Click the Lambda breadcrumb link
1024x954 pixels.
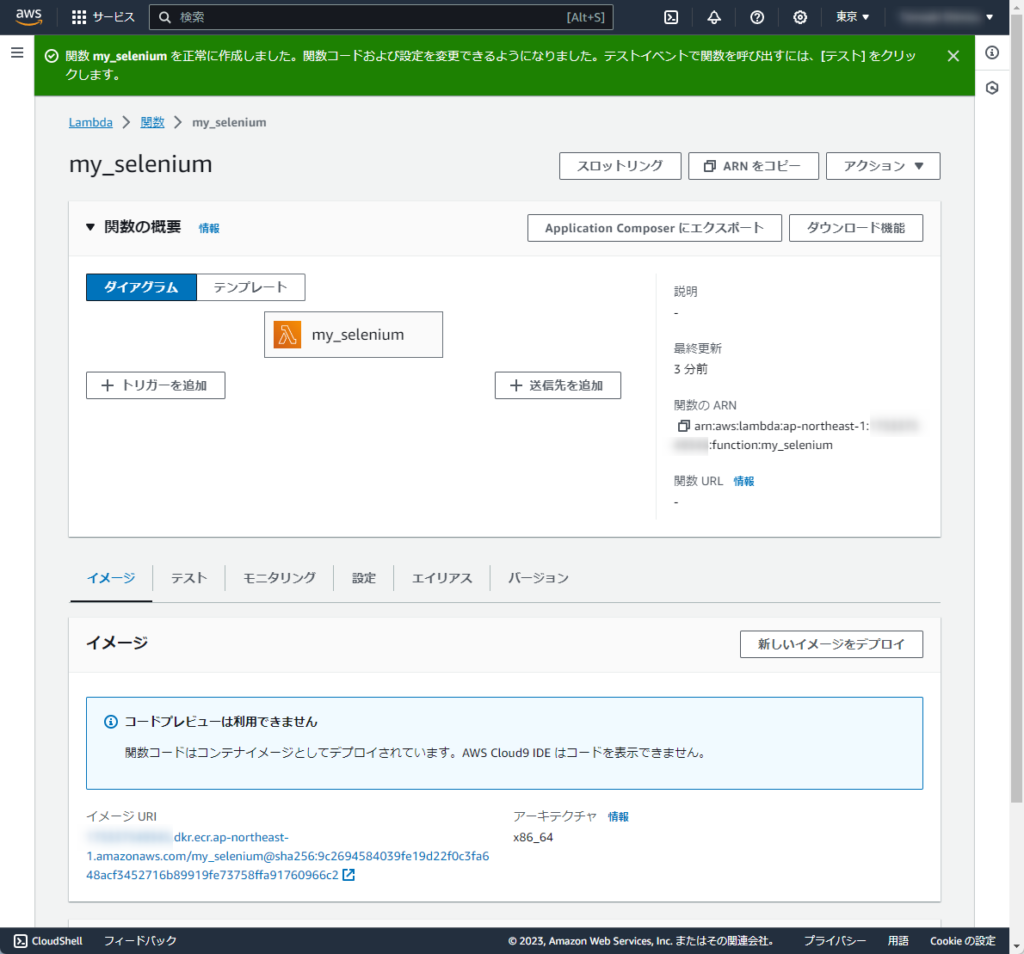[x=91, y=122]
